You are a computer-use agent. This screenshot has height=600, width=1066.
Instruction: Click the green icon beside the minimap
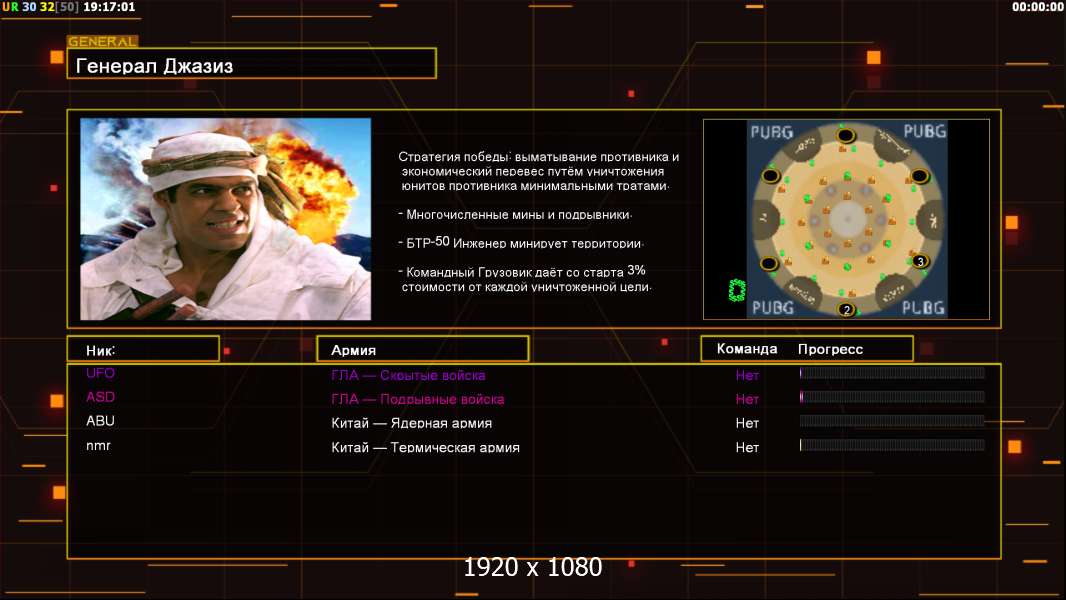[737, 290]
